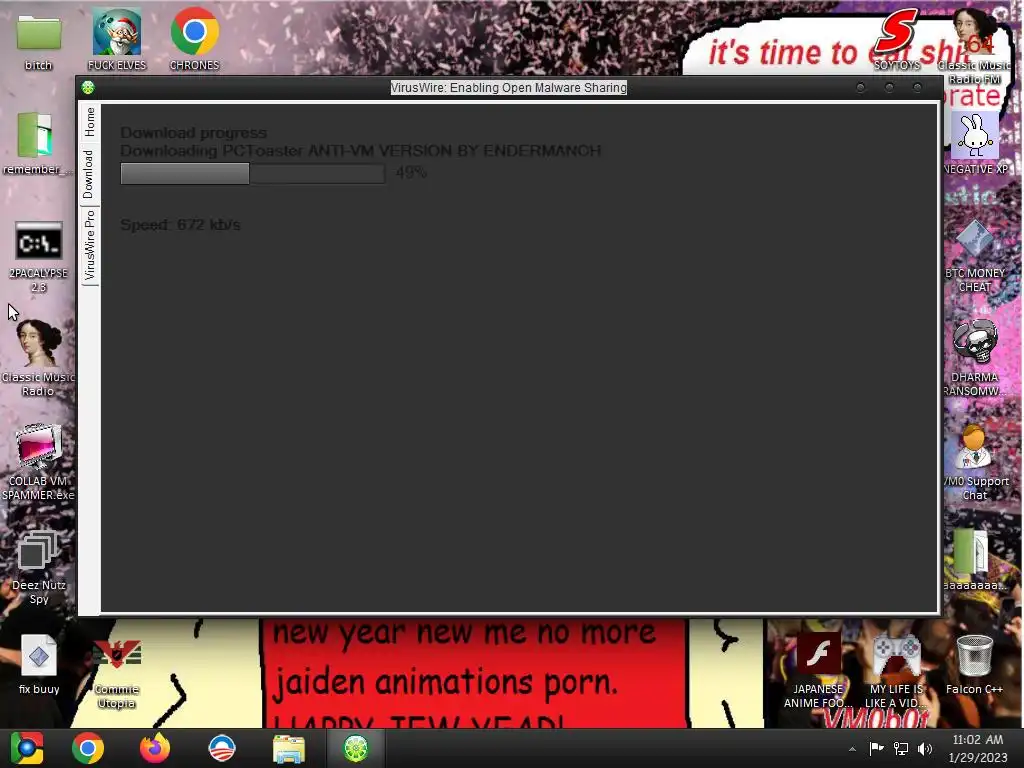This screenshot has width=1024, height=768.
Task: Open the 2PACALYPSE 2.3 command prompt icon
Action: click(39, 257)
